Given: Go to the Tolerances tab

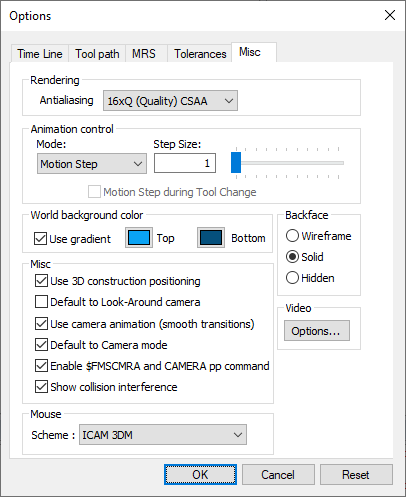Looking at the screenshot, I should click(x=200, y=54).
